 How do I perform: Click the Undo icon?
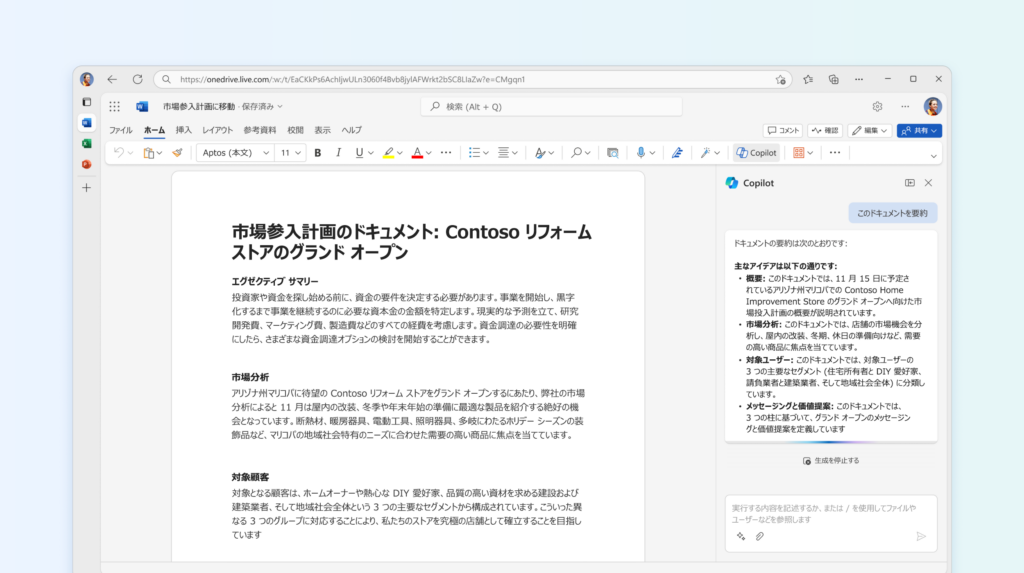tap(118, 153)
